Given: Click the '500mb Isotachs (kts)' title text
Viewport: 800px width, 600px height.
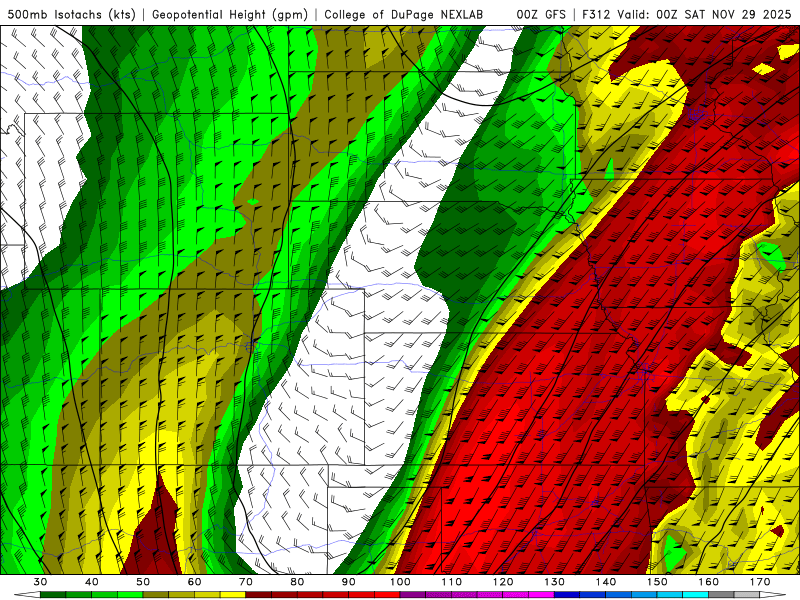Looking at the screenshot, I should click(71, 14).
